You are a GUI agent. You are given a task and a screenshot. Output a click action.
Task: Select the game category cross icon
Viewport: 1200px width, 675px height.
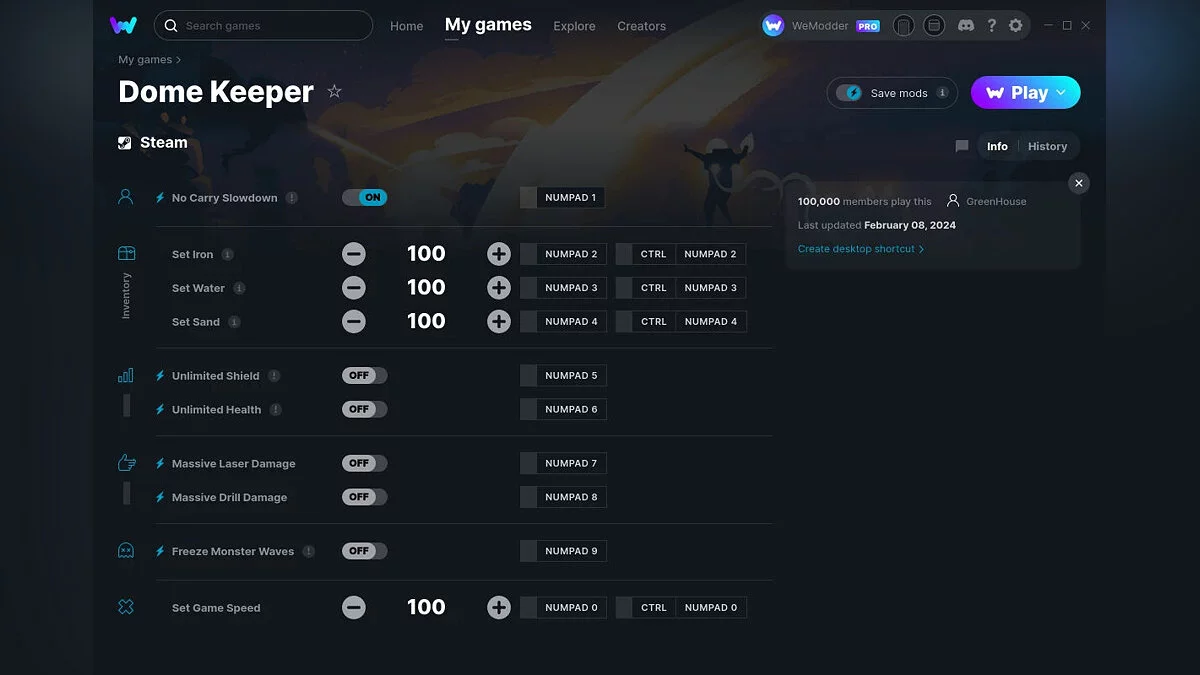point(126,607)
